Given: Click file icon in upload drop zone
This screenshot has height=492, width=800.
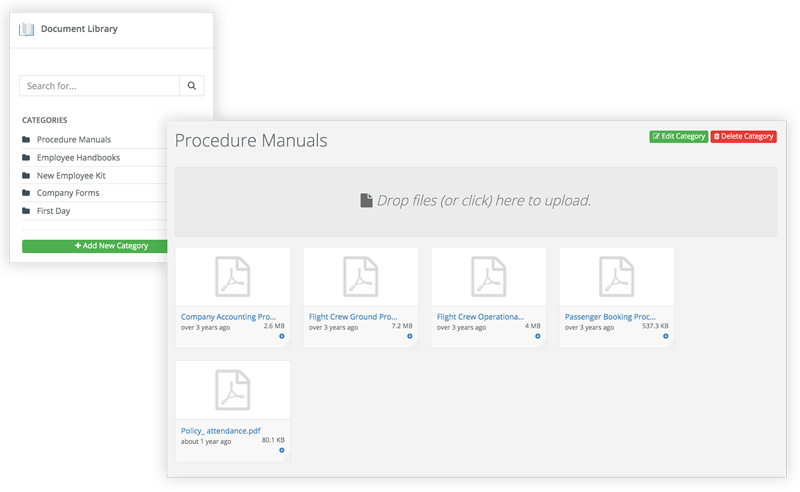Looking at the screenshot, I should coord(366,201).
